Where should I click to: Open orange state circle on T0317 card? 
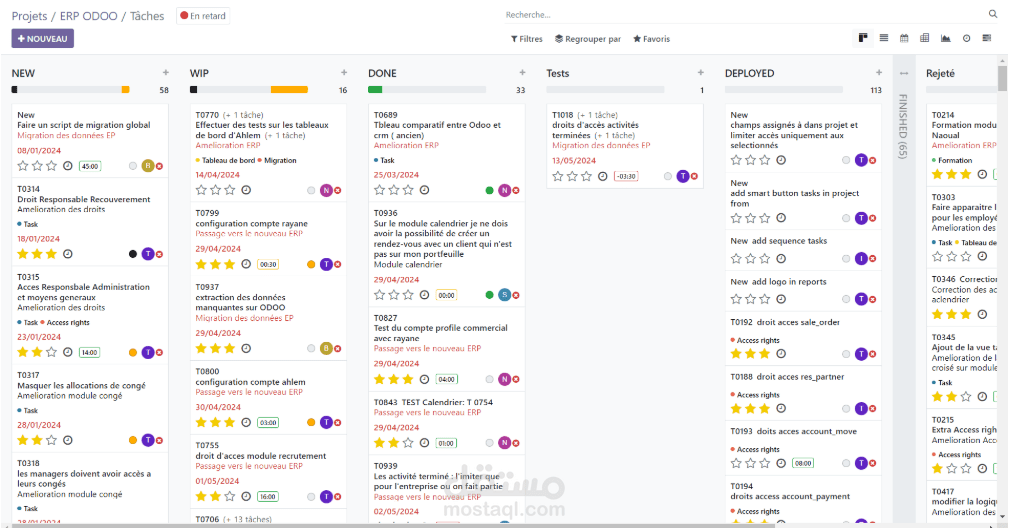(x=133, y=440)
